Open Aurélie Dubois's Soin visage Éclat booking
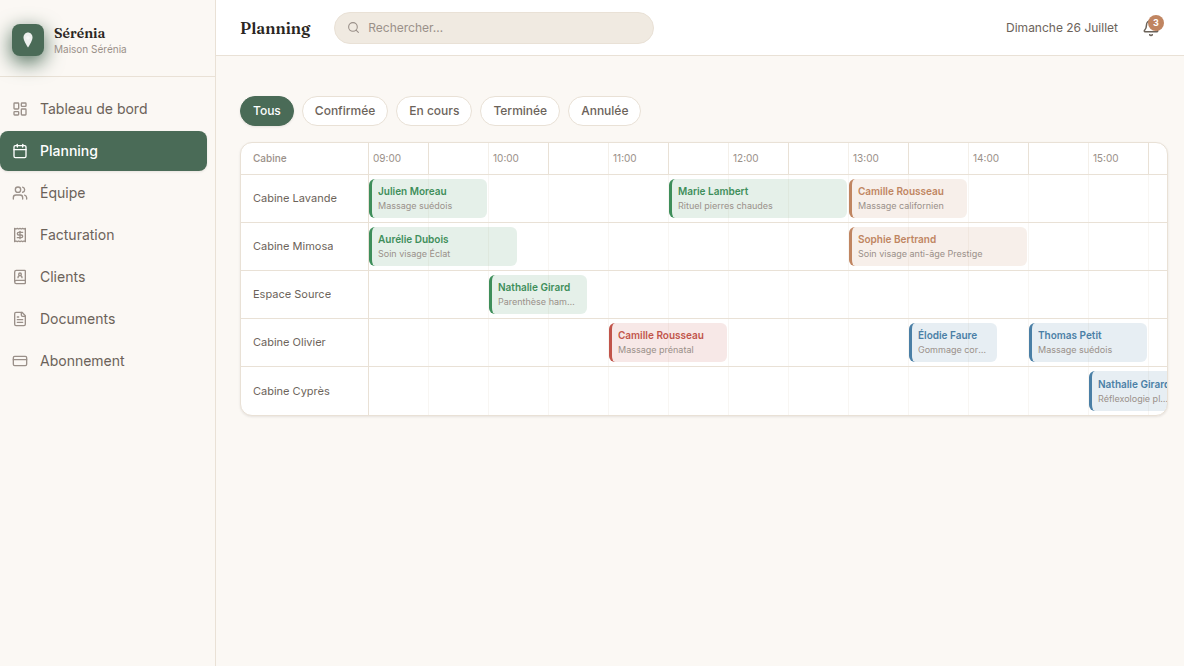The width and height of the screenshot is (1184, 666). pos(443,246)
